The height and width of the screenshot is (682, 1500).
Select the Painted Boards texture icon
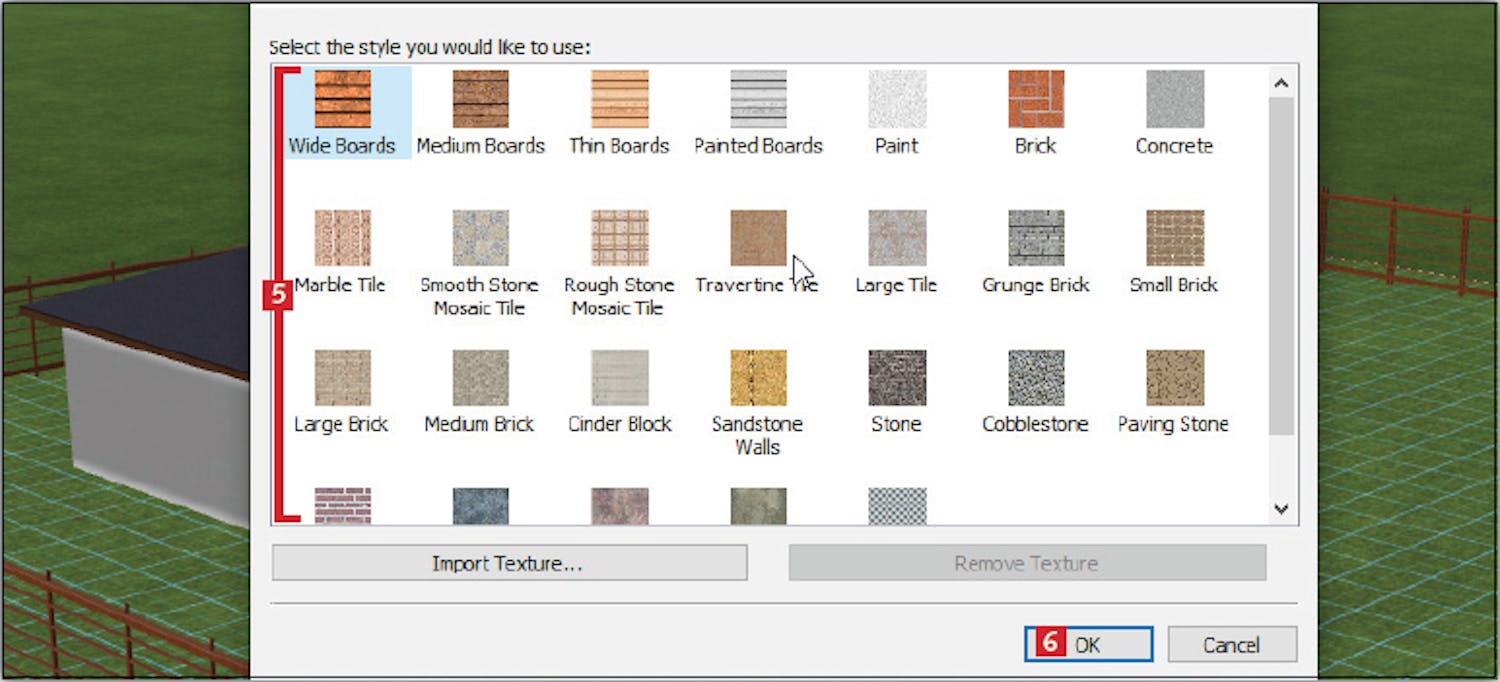[758, 99]
